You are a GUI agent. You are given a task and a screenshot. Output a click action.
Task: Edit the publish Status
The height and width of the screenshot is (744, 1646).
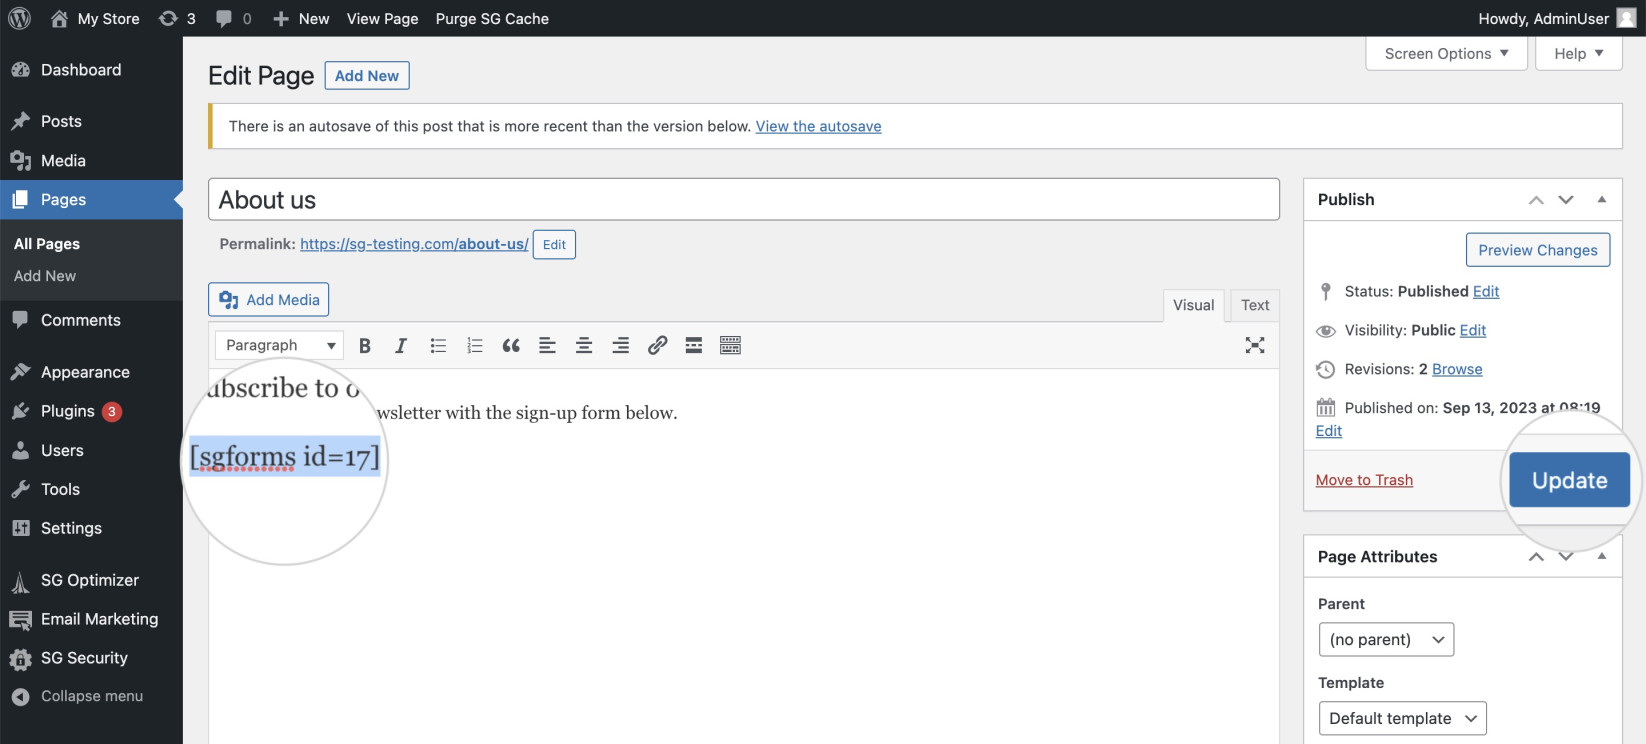coord(1486,291)
